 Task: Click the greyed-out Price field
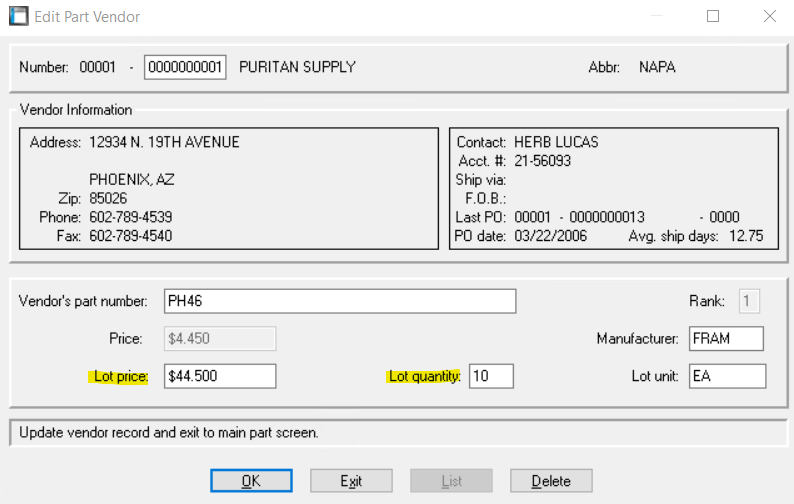pos(219,339)
